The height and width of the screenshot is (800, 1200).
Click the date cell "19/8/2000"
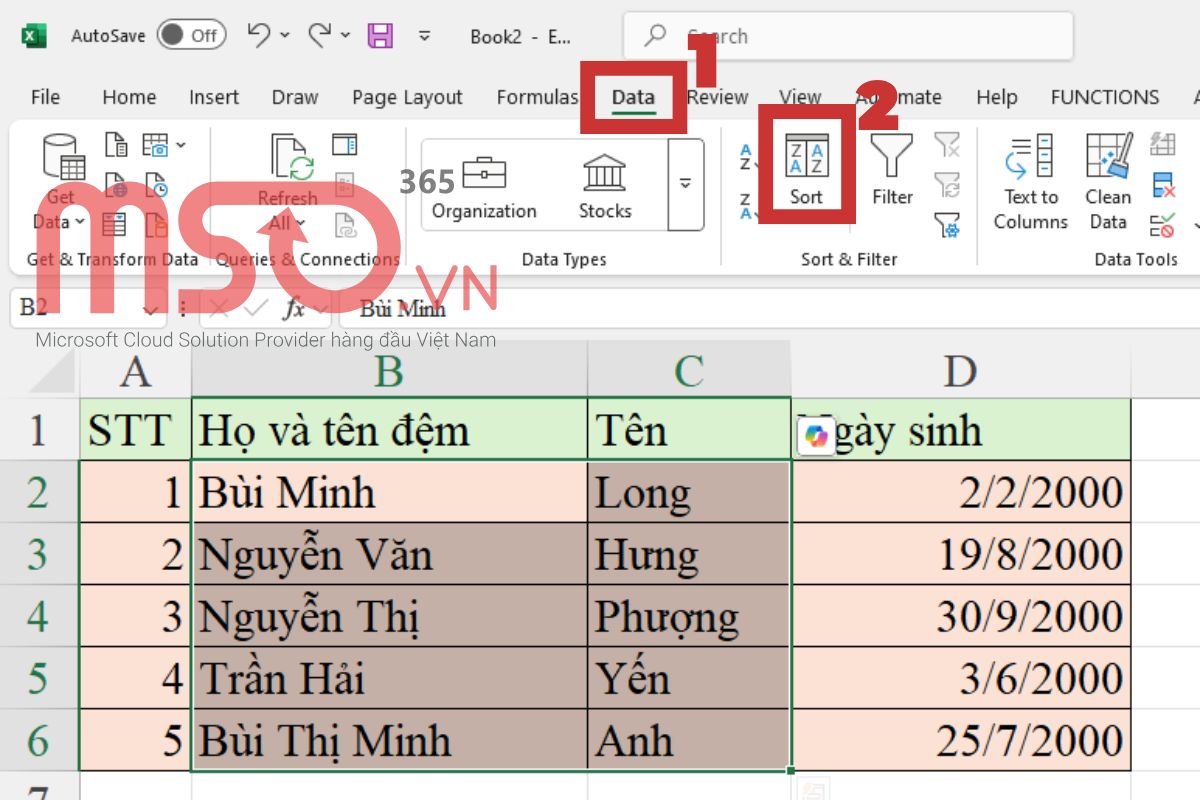[x=960, y=554]
